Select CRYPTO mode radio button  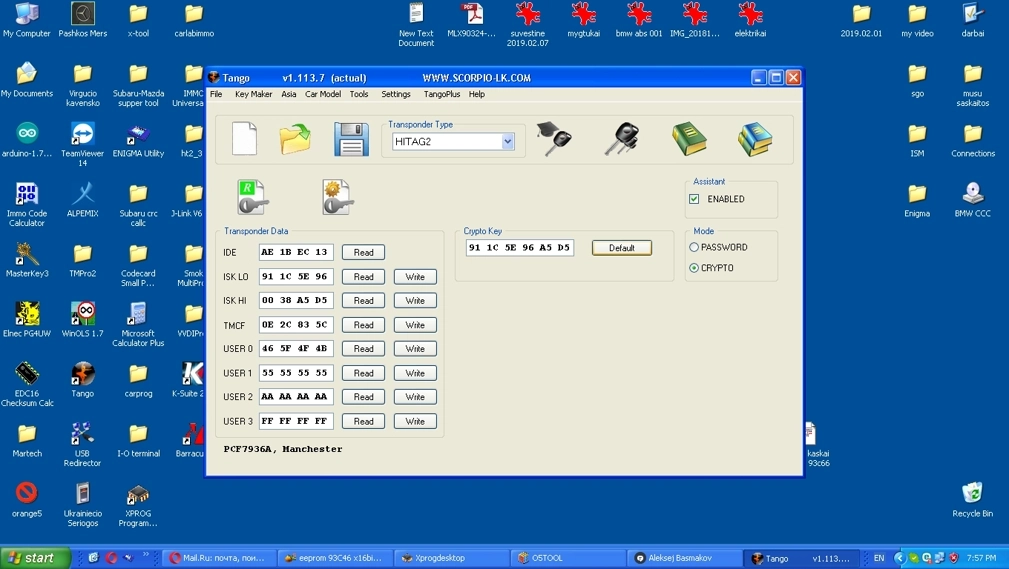tap(694, 268)
